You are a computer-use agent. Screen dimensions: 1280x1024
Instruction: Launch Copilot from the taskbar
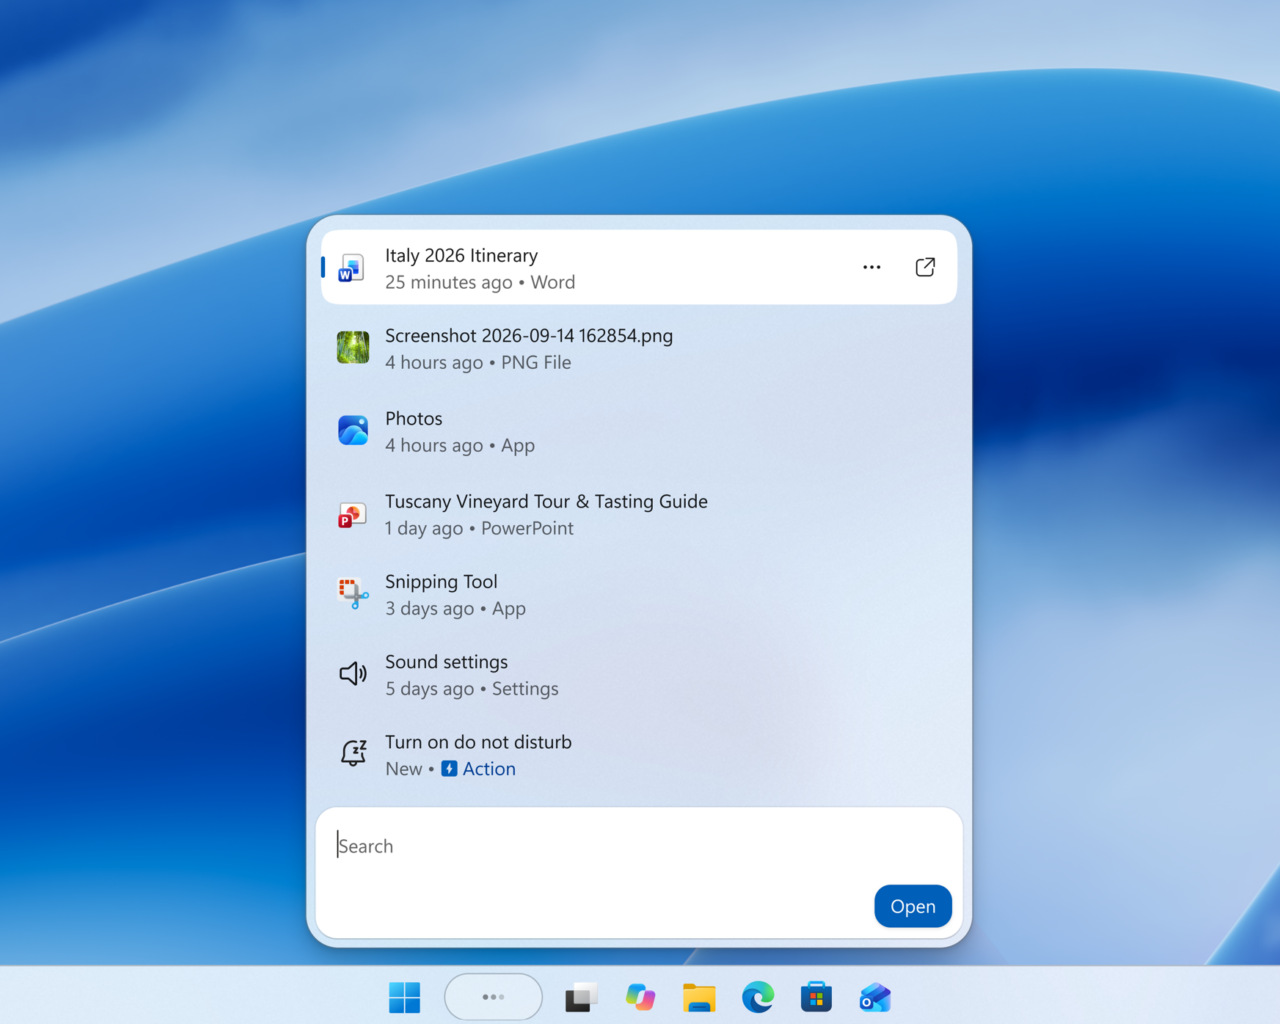pos(640,997)
